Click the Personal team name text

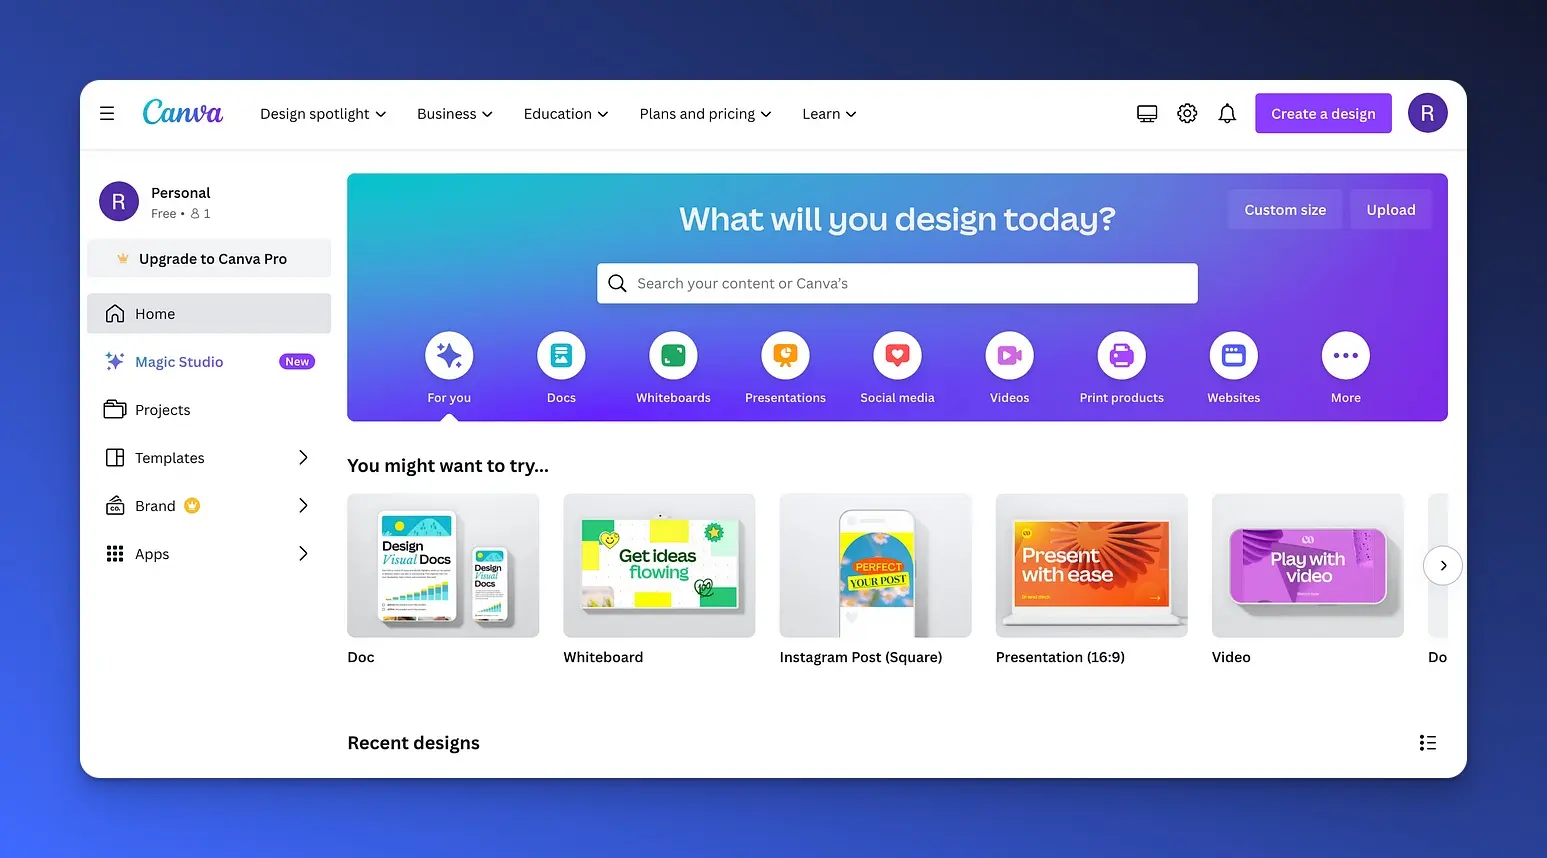pyautogui.click(x=181, y=193)
